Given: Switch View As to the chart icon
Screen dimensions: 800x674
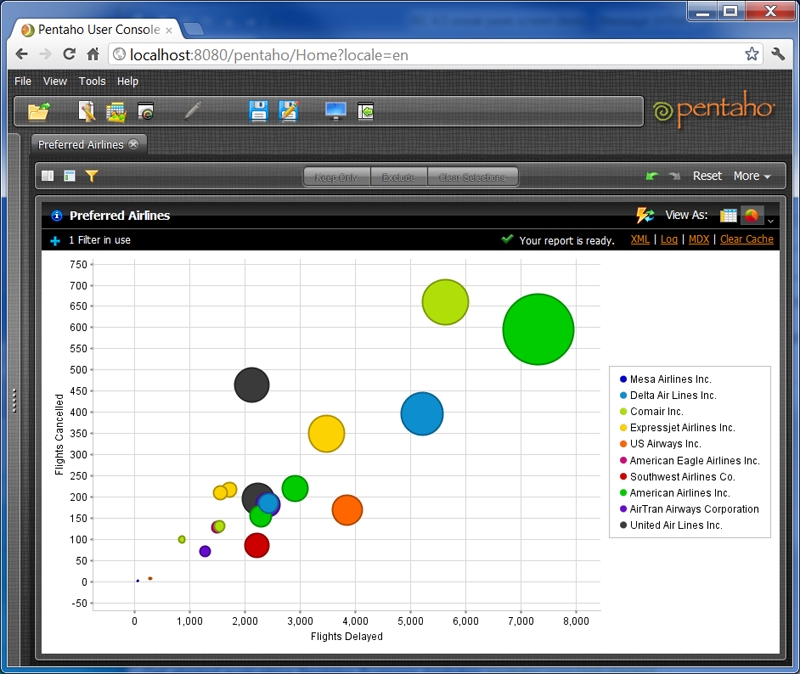Looking at the screenshot, I should [752, 215].
